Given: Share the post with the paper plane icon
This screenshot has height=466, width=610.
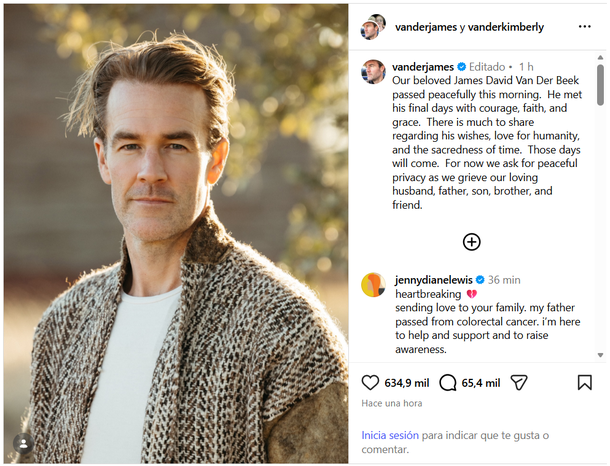Looking at the screenshot, I should pos(519,382).
